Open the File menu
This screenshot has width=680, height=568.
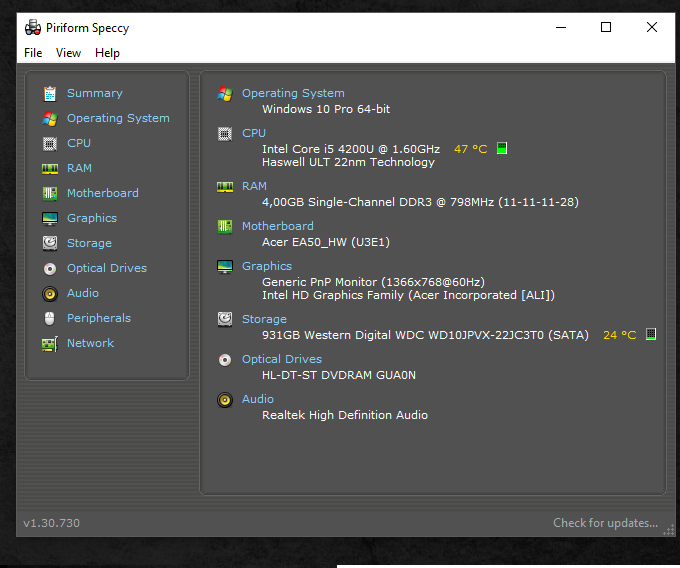click(33, 53)
